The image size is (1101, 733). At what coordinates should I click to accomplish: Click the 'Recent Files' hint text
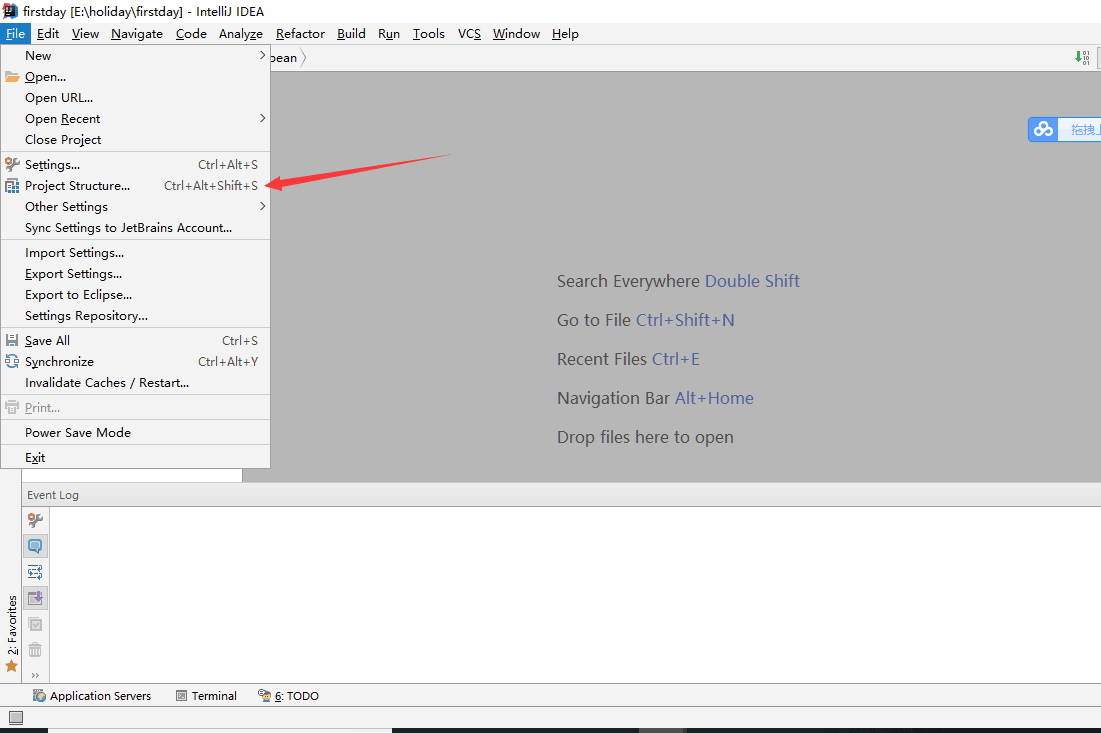tap(602, 359)
